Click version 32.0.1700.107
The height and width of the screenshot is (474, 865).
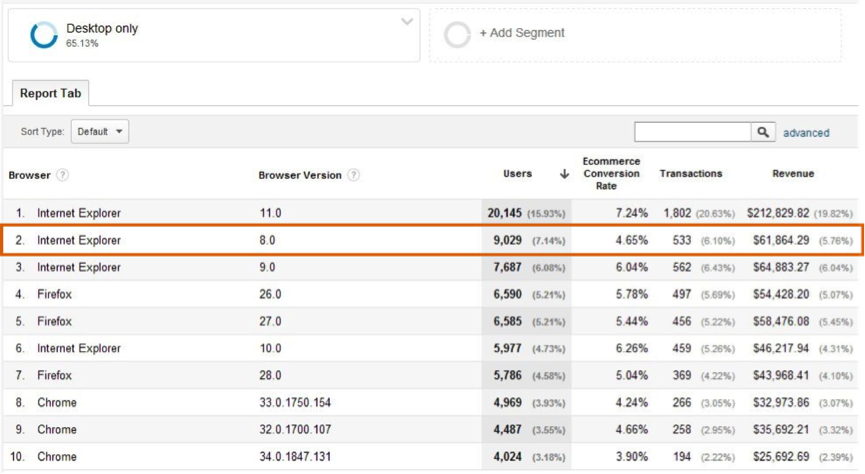(295, 429)
